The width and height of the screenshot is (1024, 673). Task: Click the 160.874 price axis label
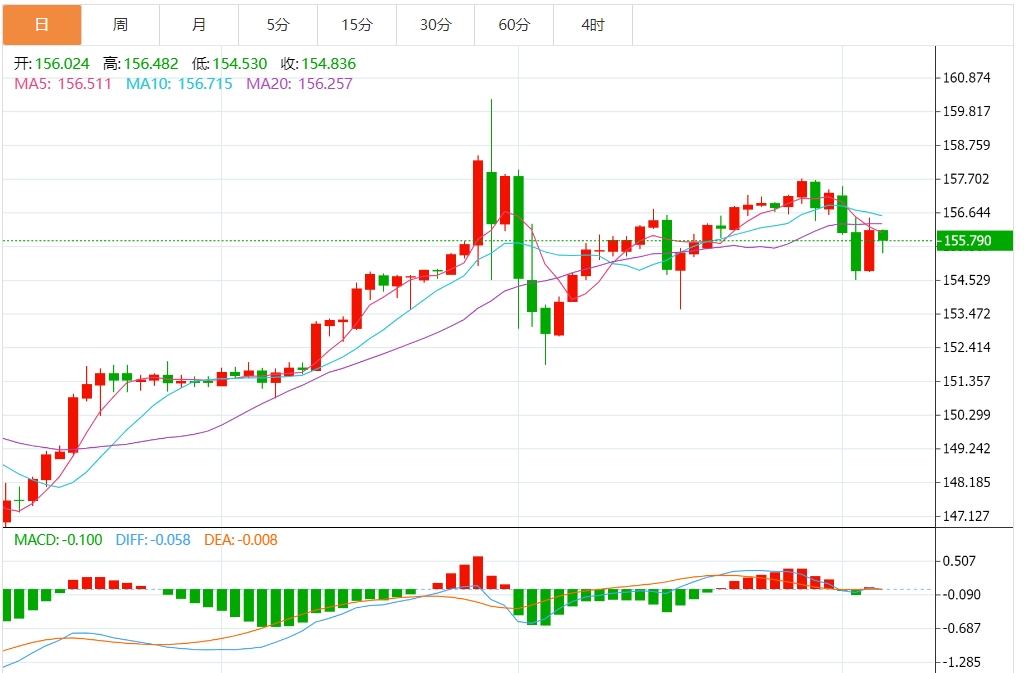[x=967, y=78]
